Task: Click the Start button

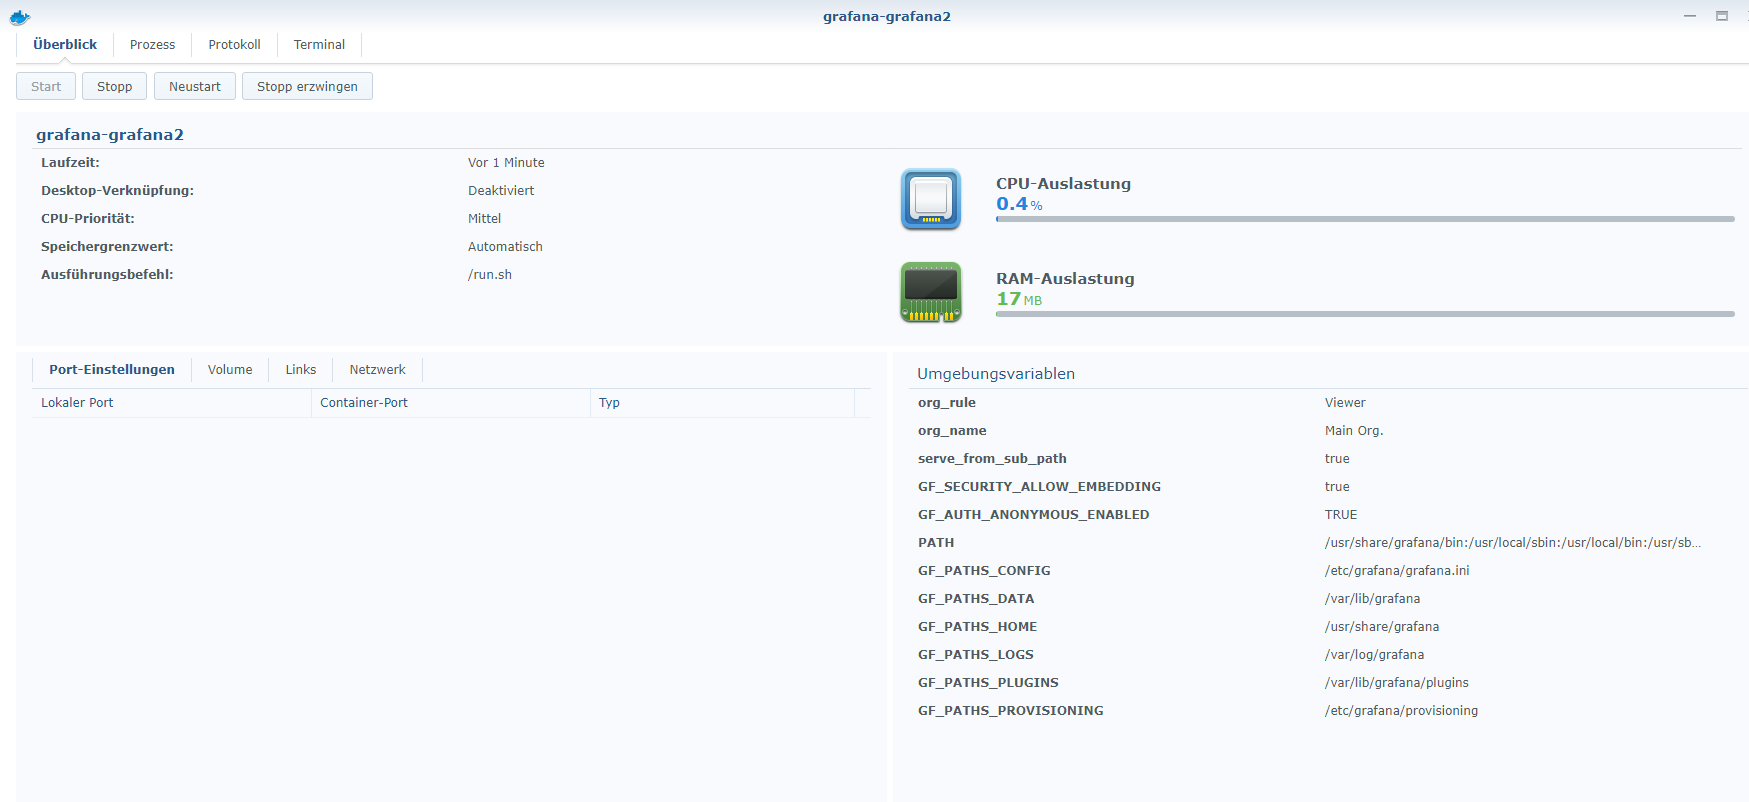Action: click(46, 86)
